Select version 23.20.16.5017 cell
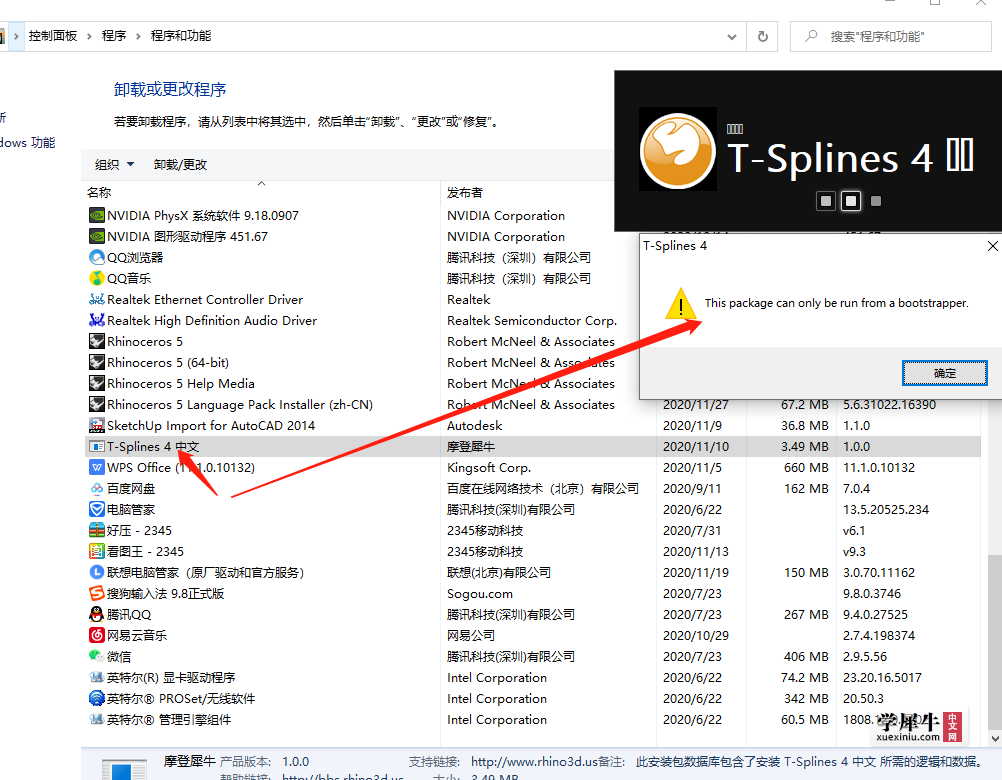Image resolution: width=1002 pixels, height=780 pixels. 882,677
